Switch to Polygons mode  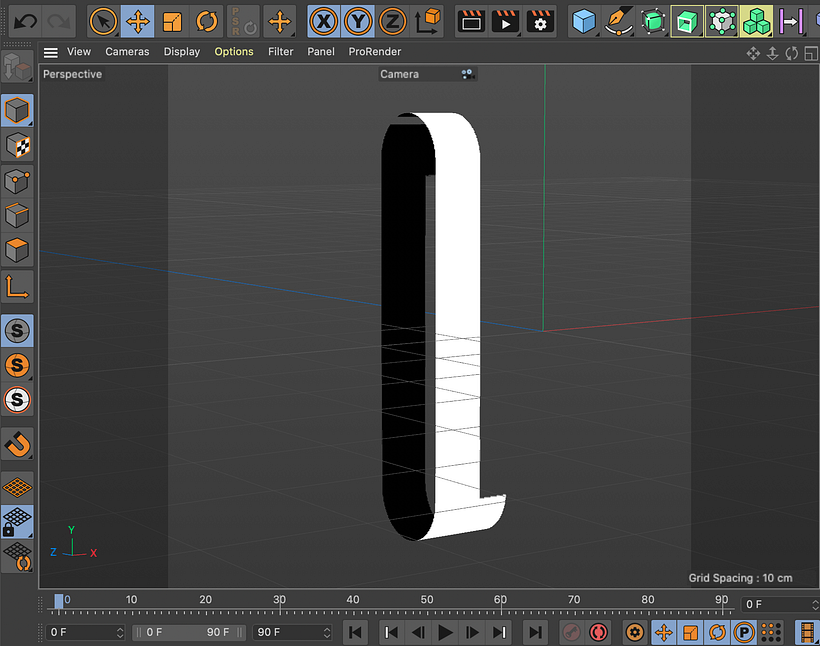[x=17, y=250]
